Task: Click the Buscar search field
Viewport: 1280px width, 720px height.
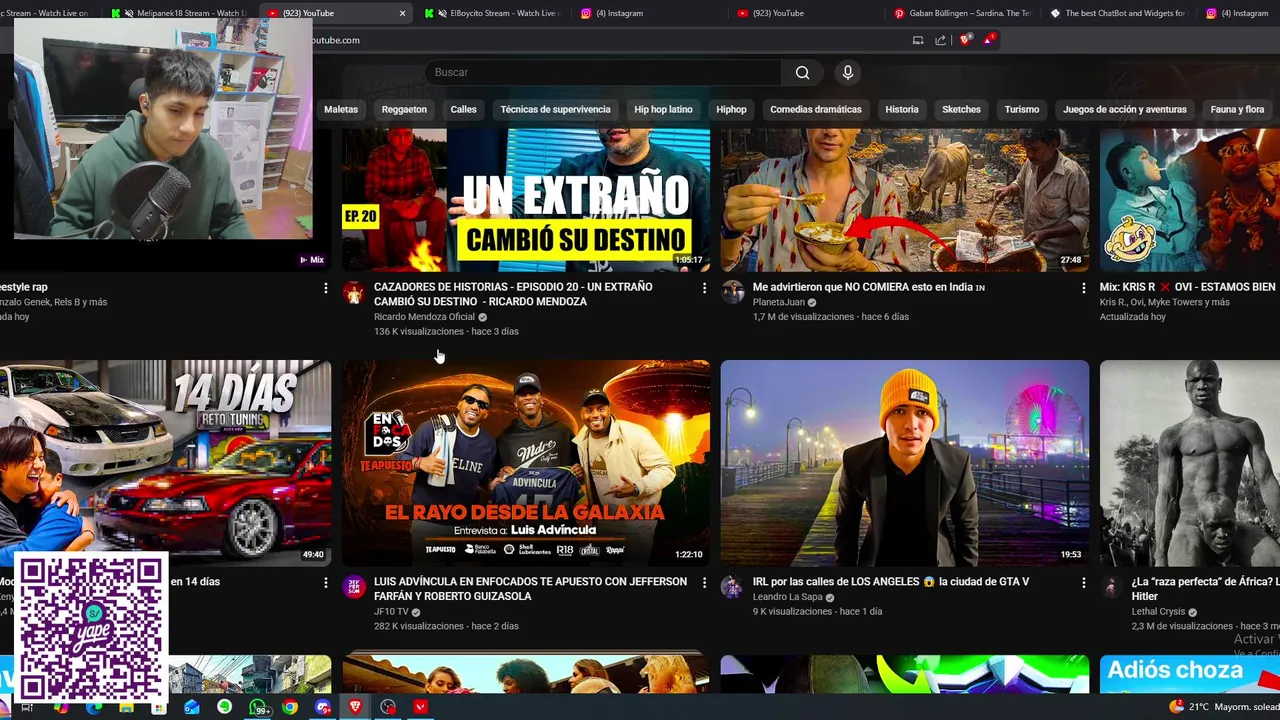Action: pos(604,72)
